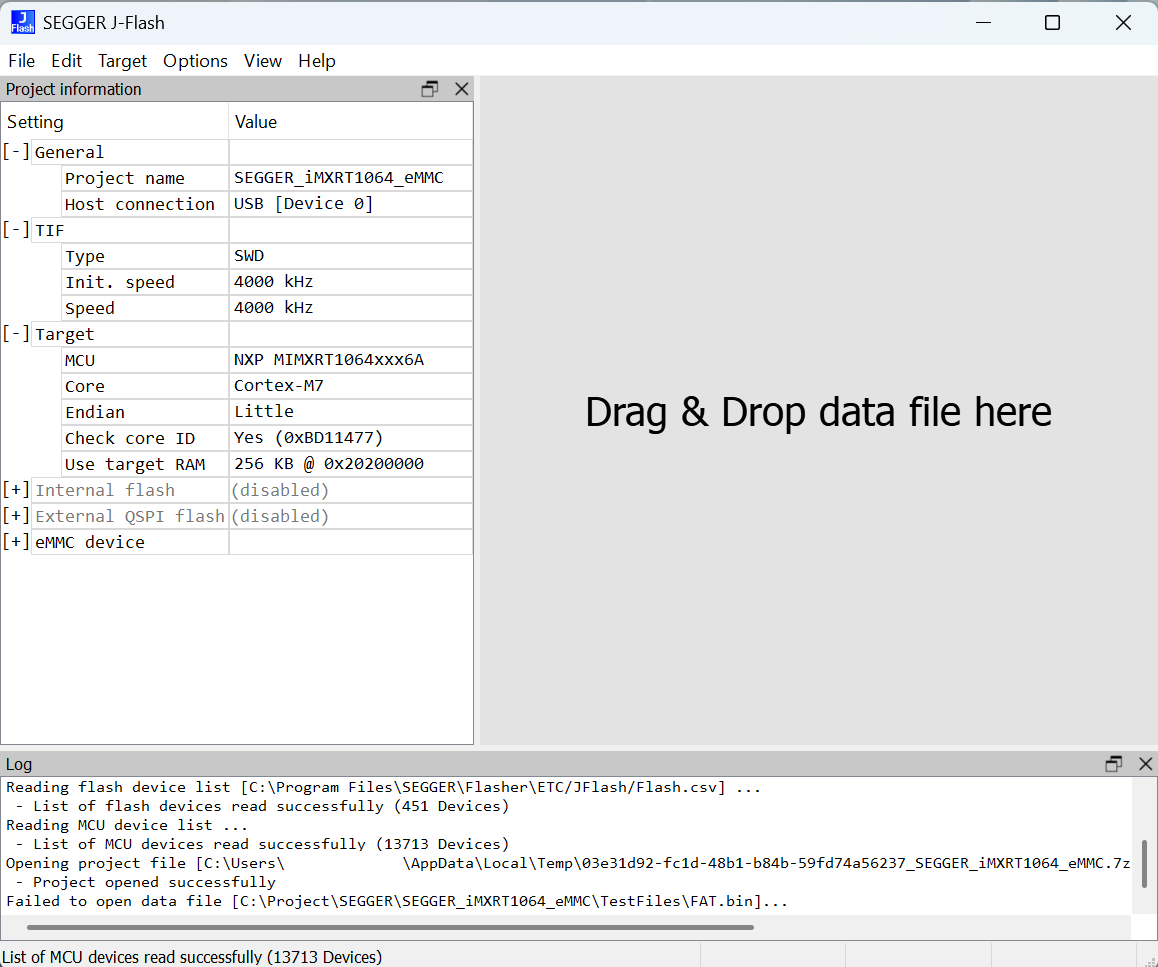
Task: Click the log vertical scrollbar thumb
Action: (x=1144, y=864)
